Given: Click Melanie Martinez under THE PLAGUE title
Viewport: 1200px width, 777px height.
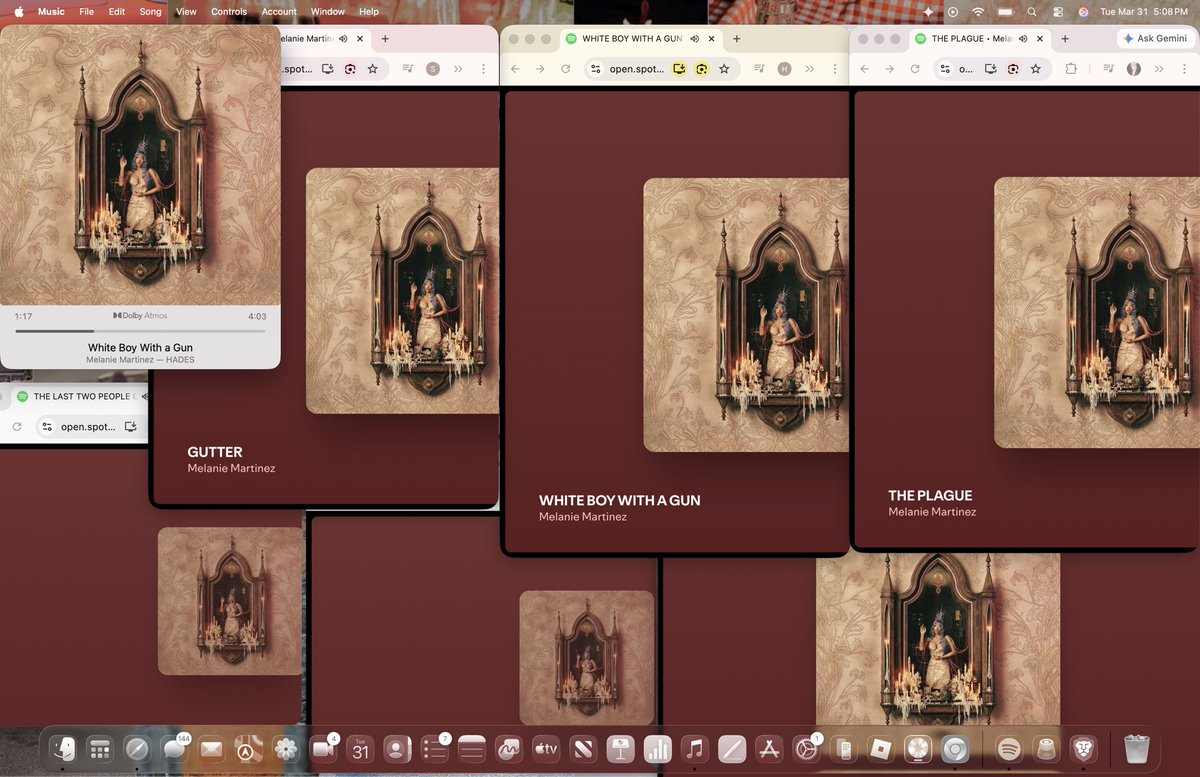Looking at the screenshot, I should point(932,512).
